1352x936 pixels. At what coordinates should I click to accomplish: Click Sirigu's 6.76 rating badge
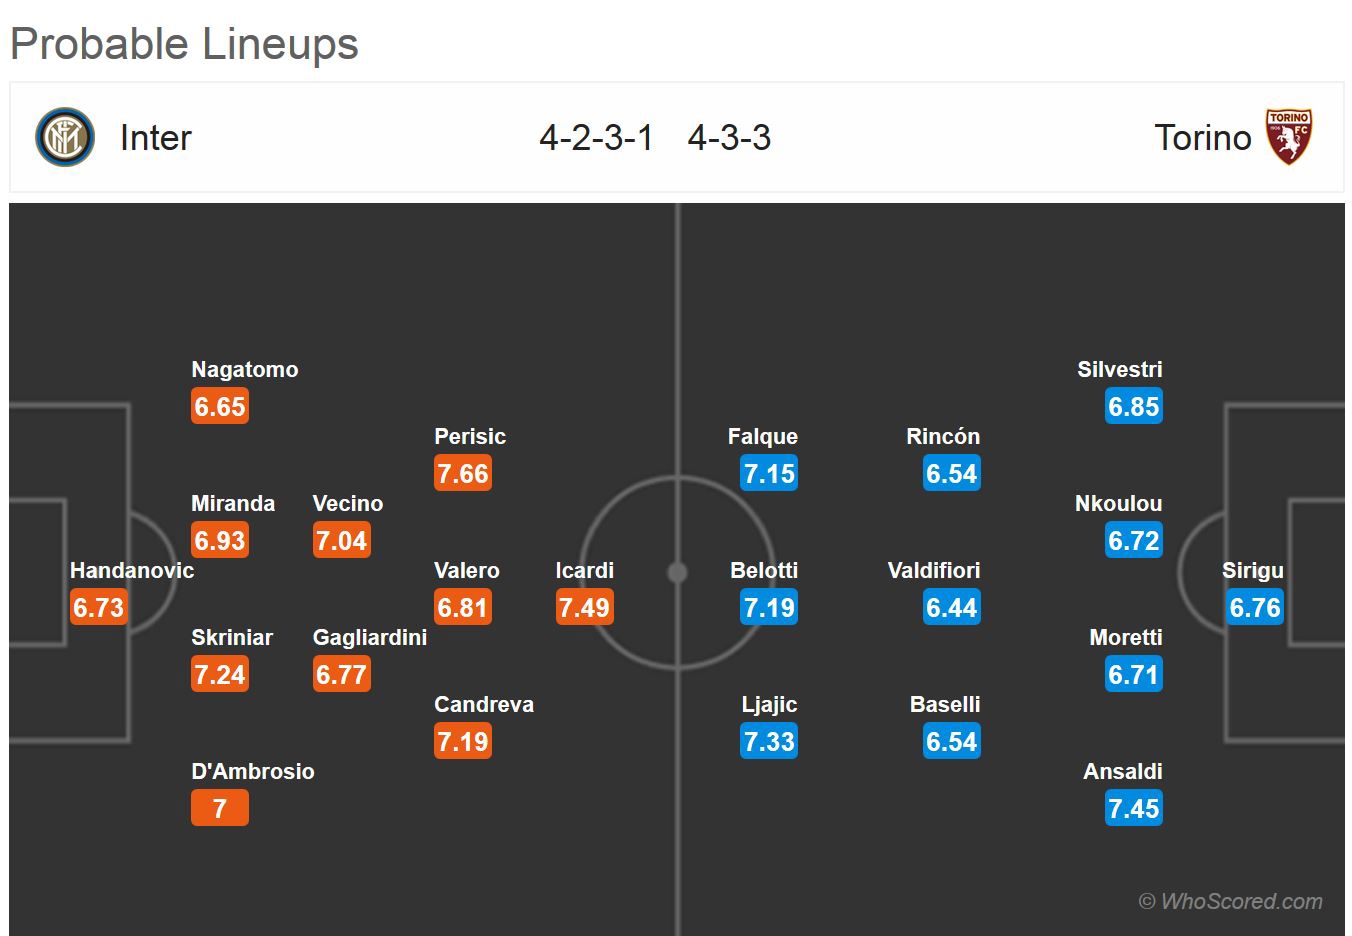[1255, 607]
